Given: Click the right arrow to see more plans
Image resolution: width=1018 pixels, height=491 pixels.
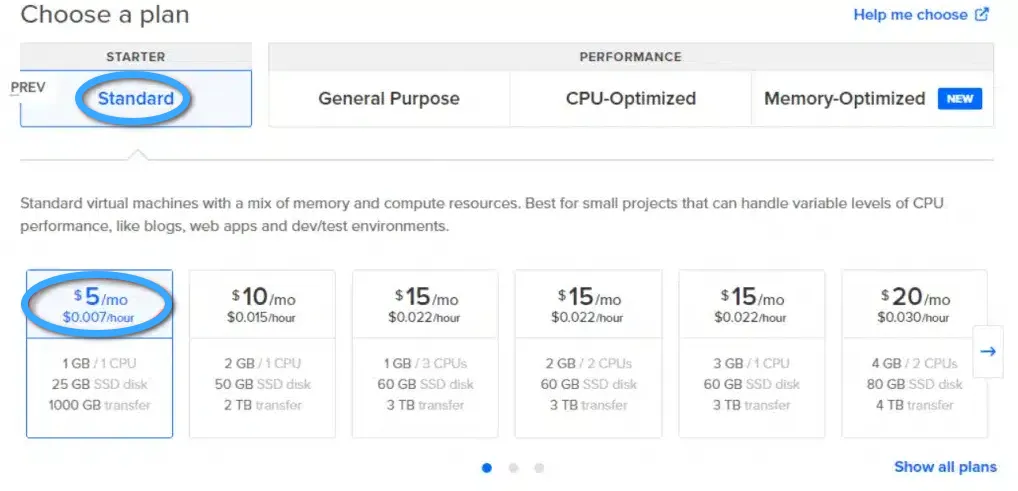Looking at the screenshot, I should 987,351.
